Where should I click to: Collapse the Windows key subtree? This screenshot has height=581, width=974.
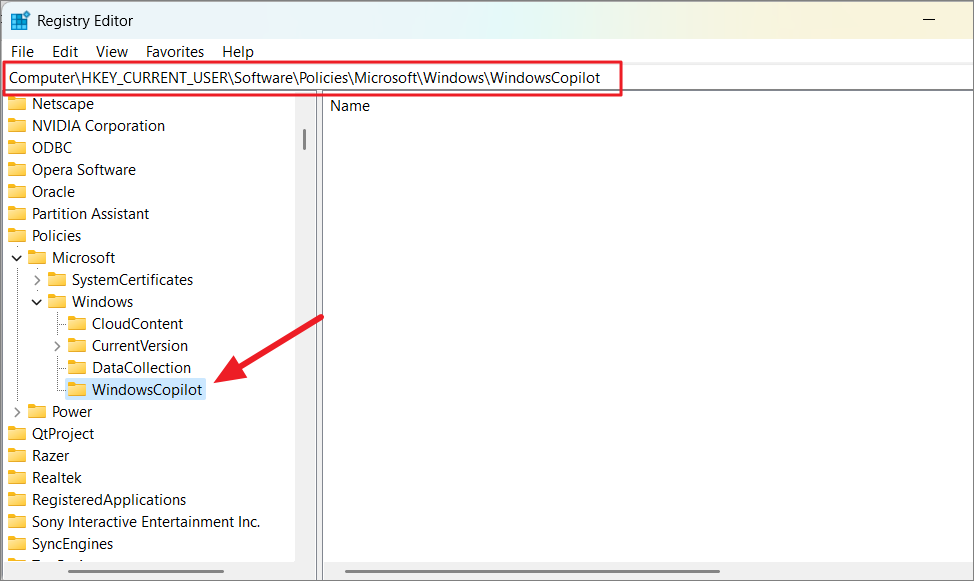point(37,301)
